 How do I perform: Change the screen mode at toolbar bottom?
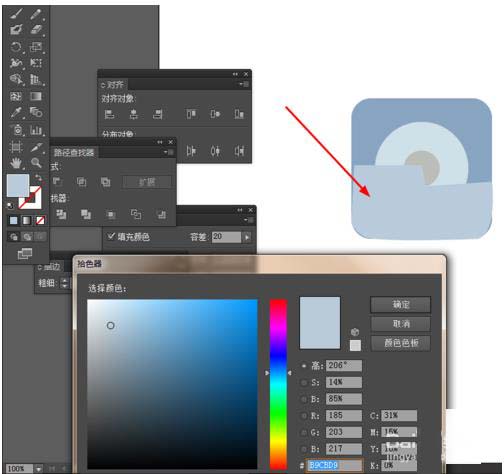coord(25,254)
